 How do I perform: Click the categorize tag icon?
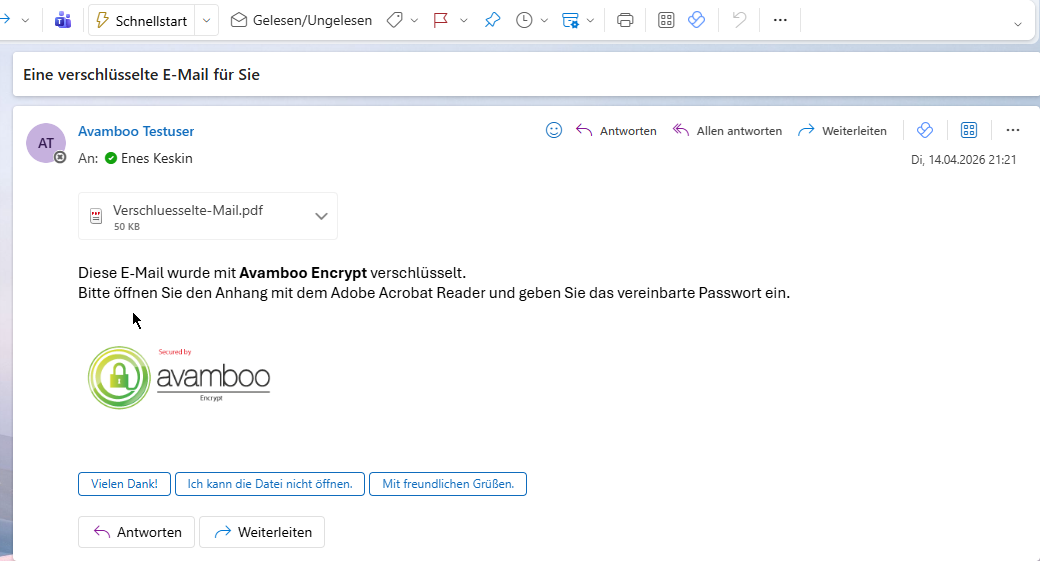click(395, 21)
